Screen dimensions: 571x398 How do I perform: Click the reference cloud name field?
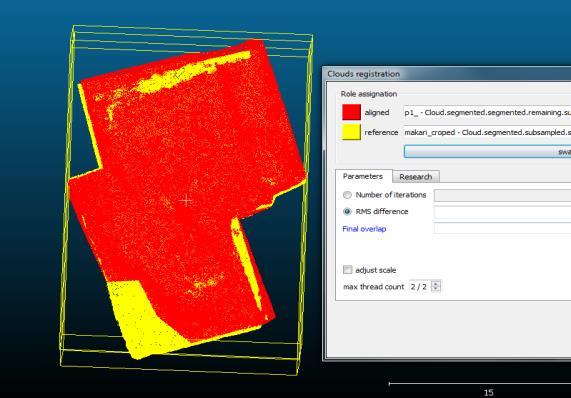pyautogui.click(x=487, y=132)
